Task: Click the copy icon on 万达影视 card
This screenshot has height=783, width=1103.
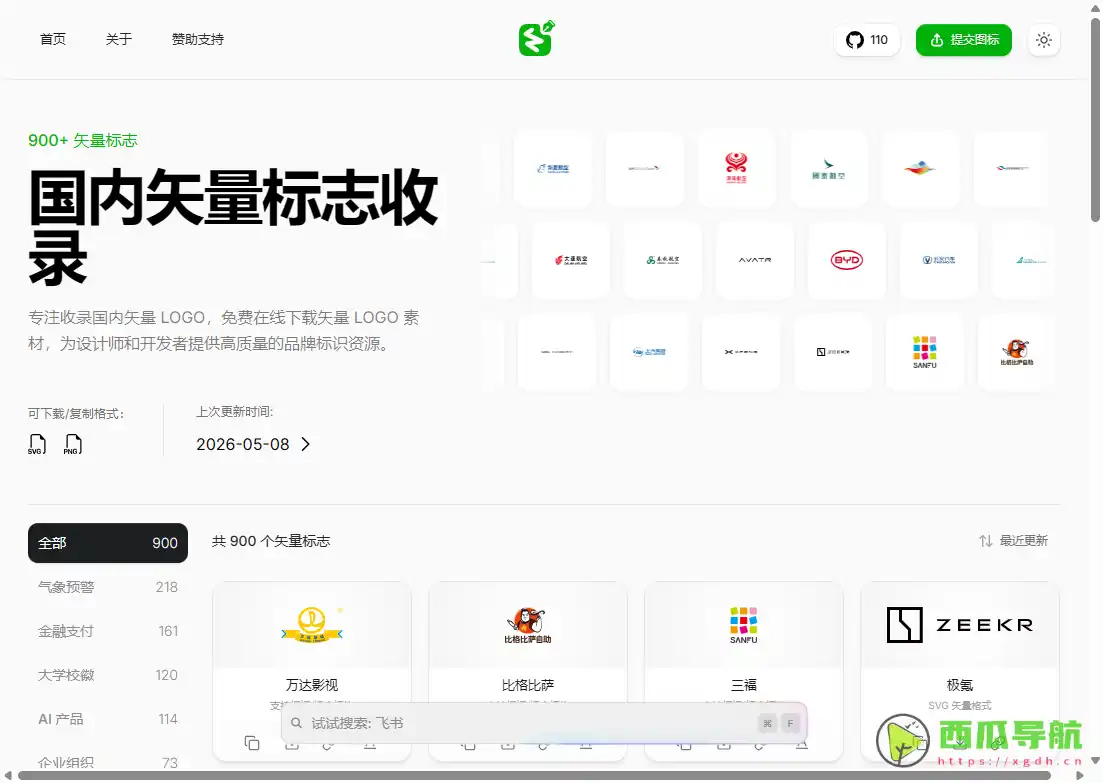Action: pos(252,743)
